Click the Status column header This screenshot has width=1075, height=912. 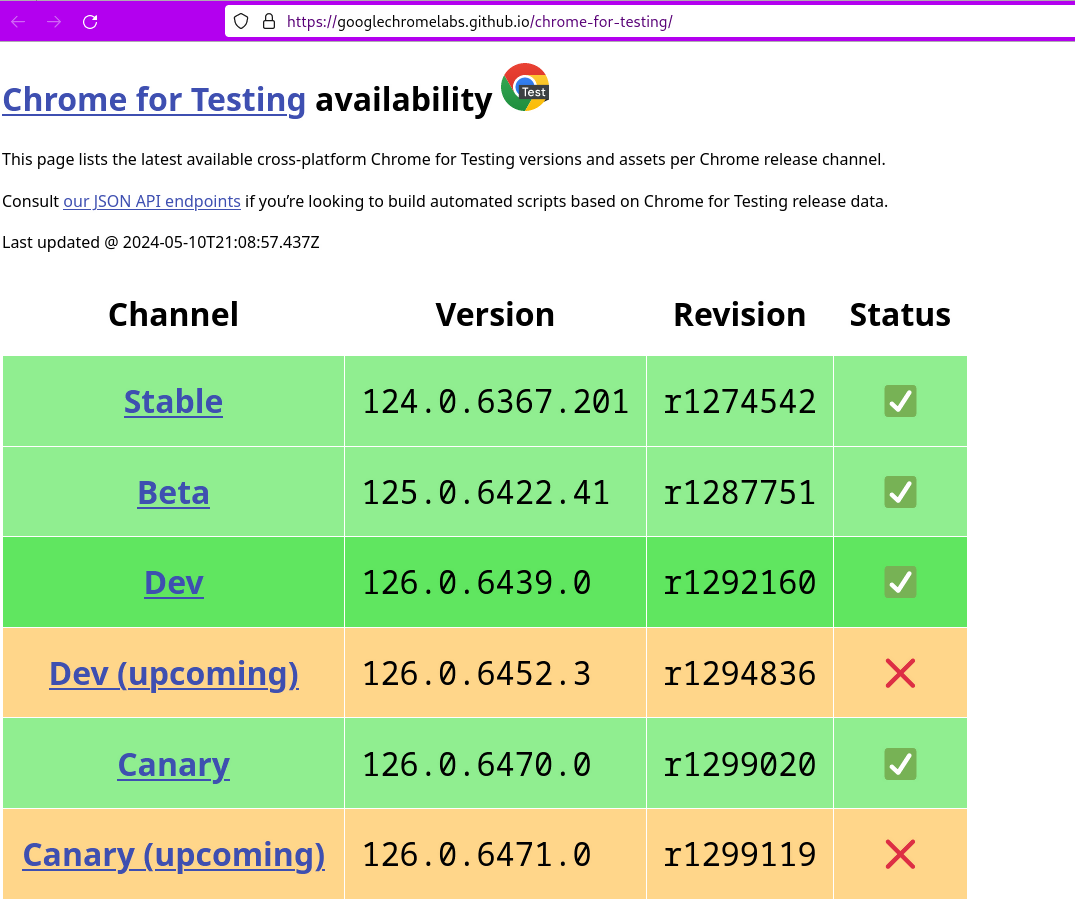coord(900,315)
